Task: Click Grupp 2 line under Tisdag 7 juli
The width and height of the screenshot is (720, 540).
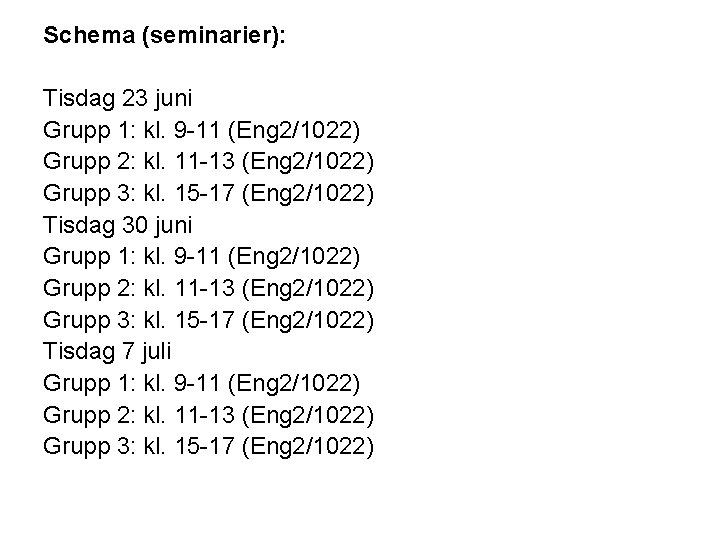Action: 208,416
